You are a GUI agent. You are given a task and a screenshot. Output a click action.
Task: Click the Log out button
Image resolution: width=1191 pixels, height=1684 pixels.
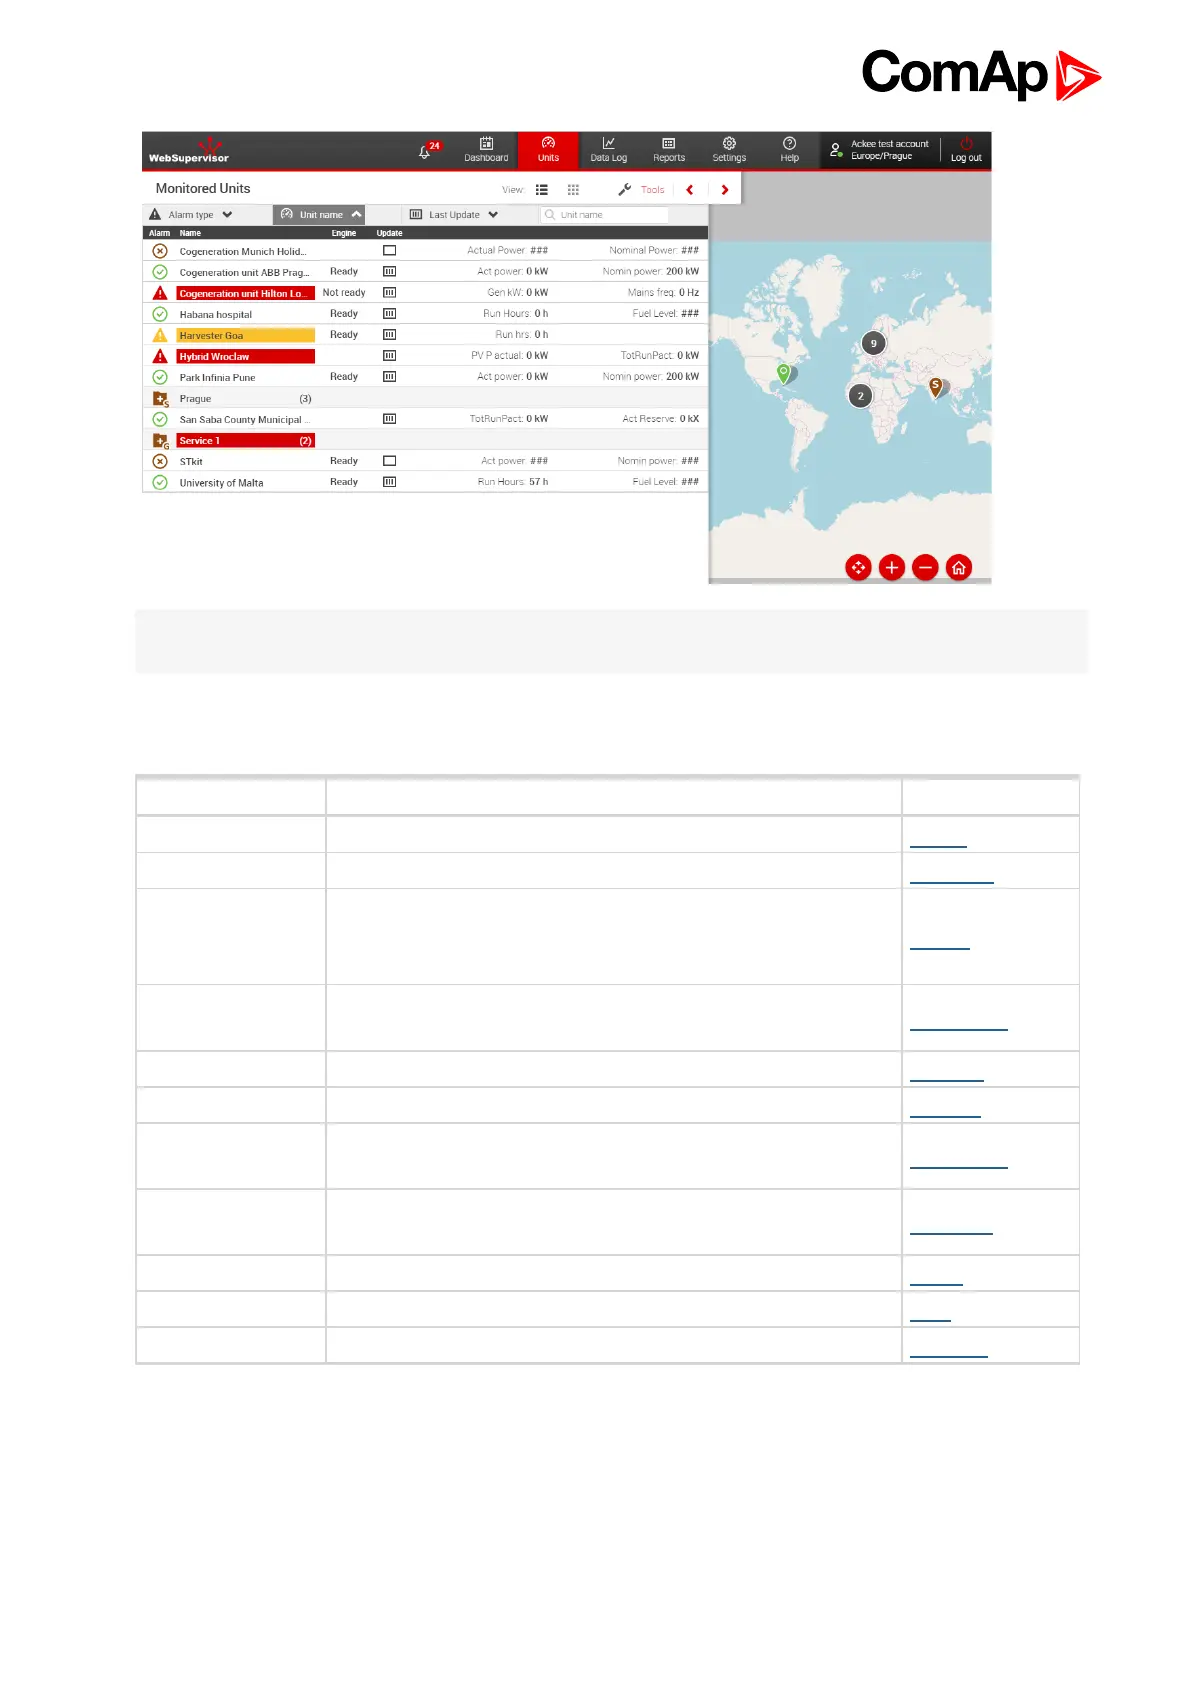(x=966, y=150)
